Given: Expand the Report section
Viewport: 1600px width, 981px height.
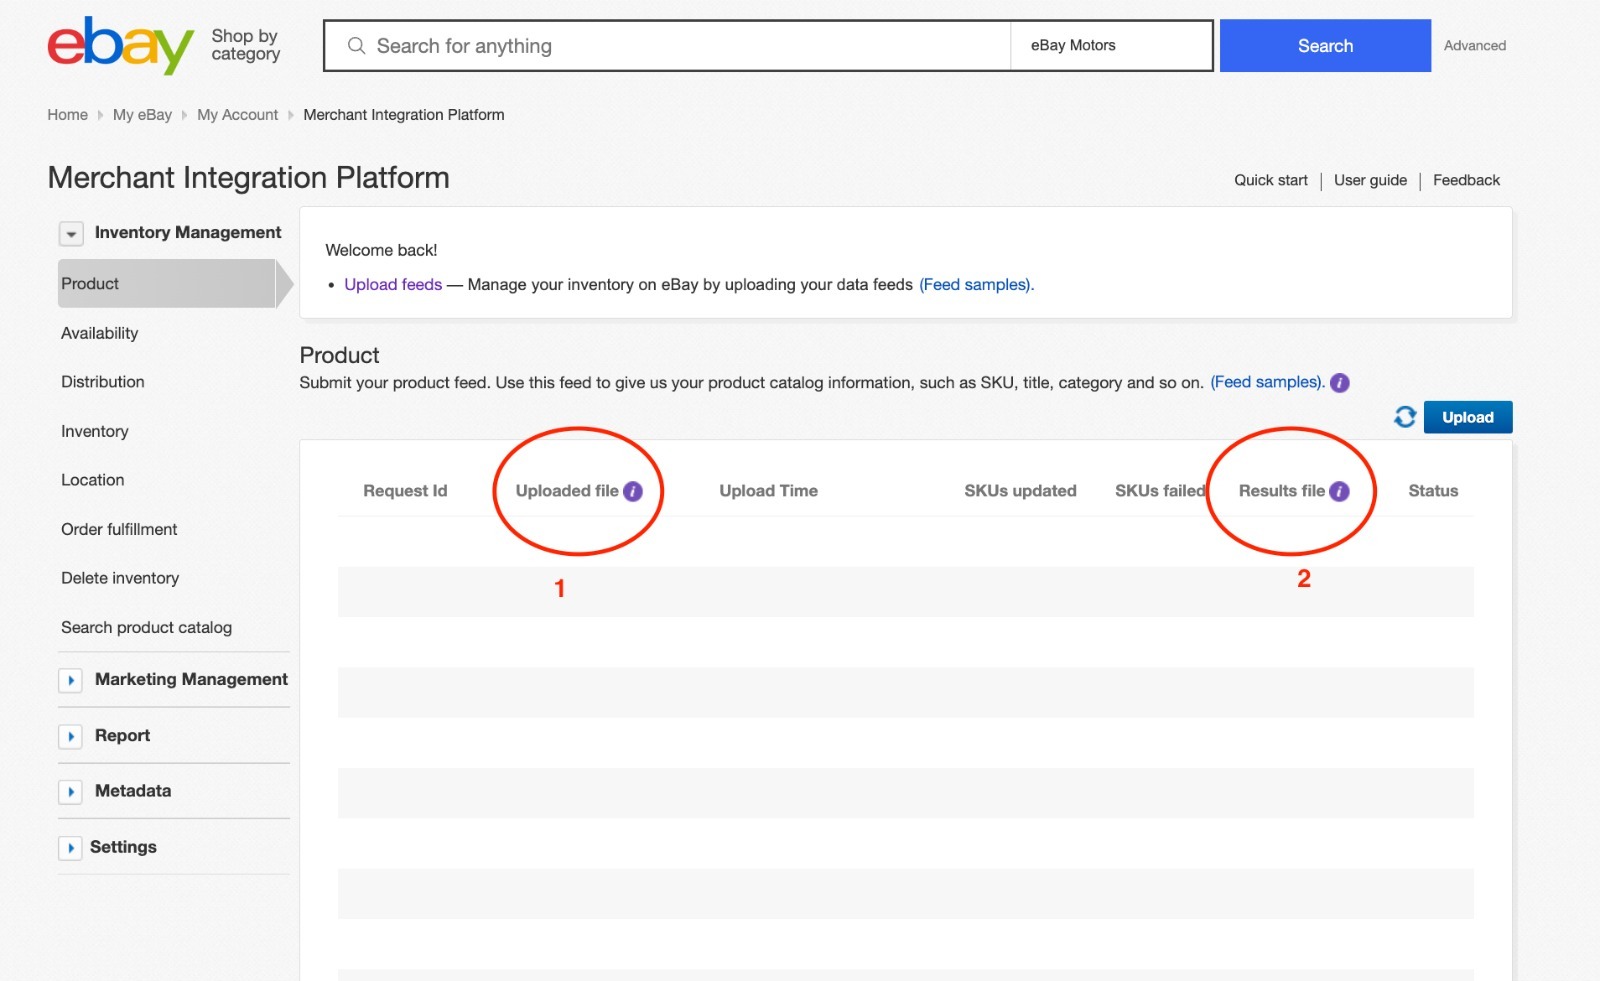Looking at the screenshot, I should click(x=71, y=736).
